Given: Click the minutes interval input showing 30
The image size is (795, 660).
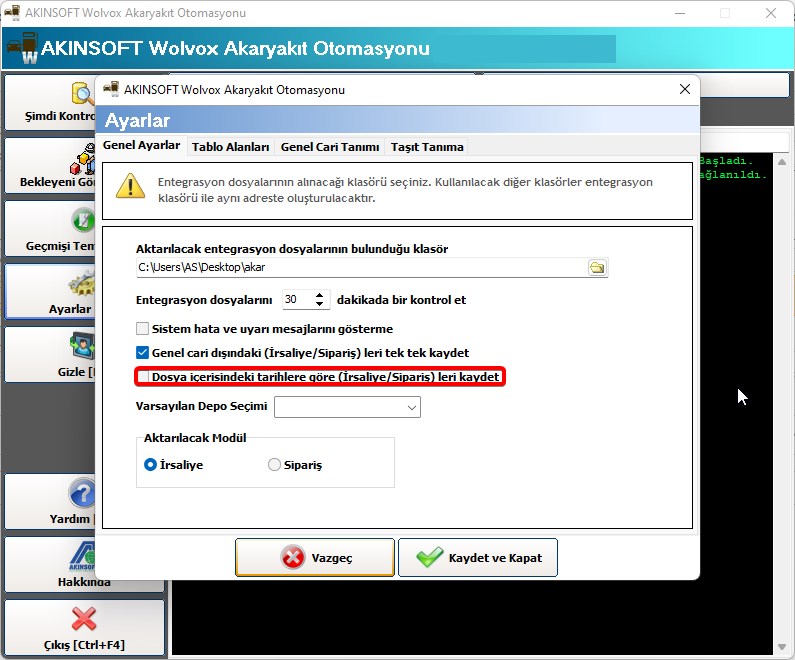Looking at the screenshot, I should [298, 300].
